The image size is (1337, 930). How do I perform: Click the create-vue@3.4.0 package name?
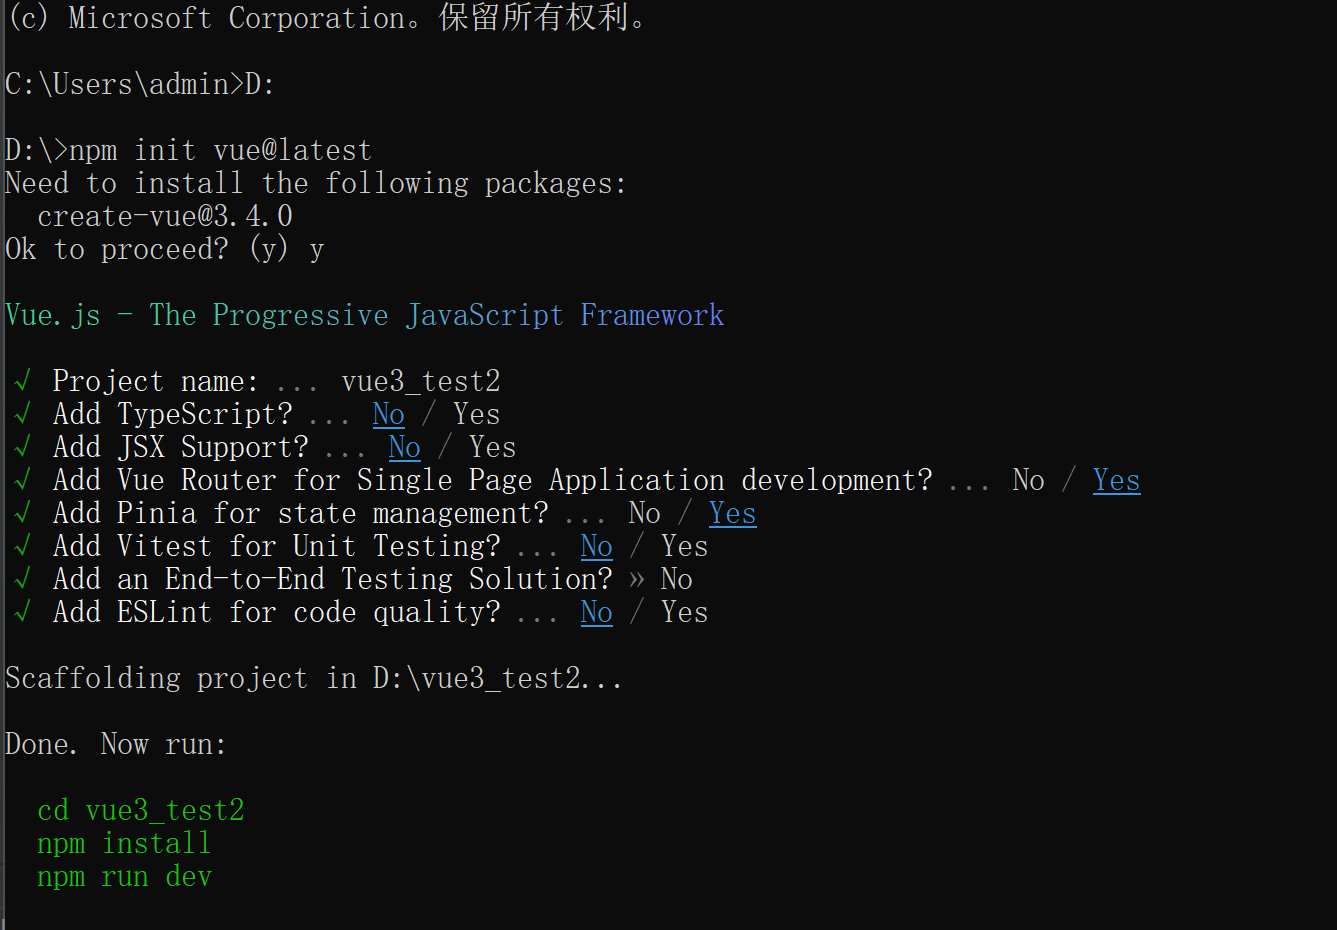165,216
